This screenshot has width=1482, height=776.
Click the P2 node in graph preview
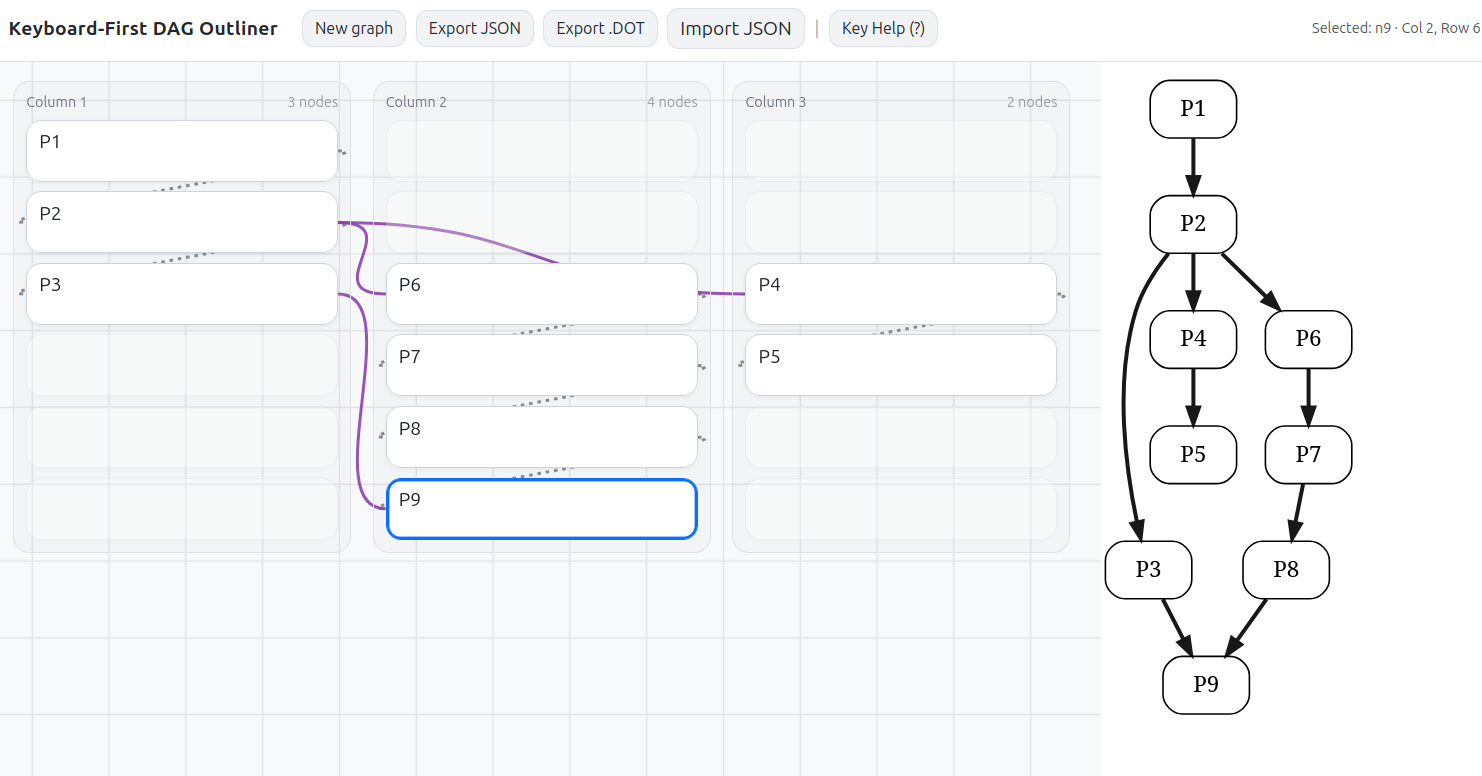(x=1193, y=224)
